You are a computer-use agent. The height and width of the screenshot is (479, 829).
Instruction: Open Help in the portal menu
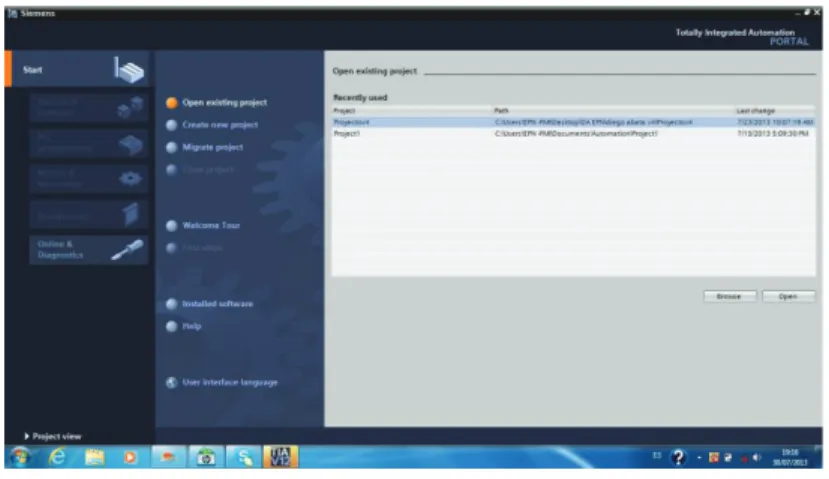(191, 326)
